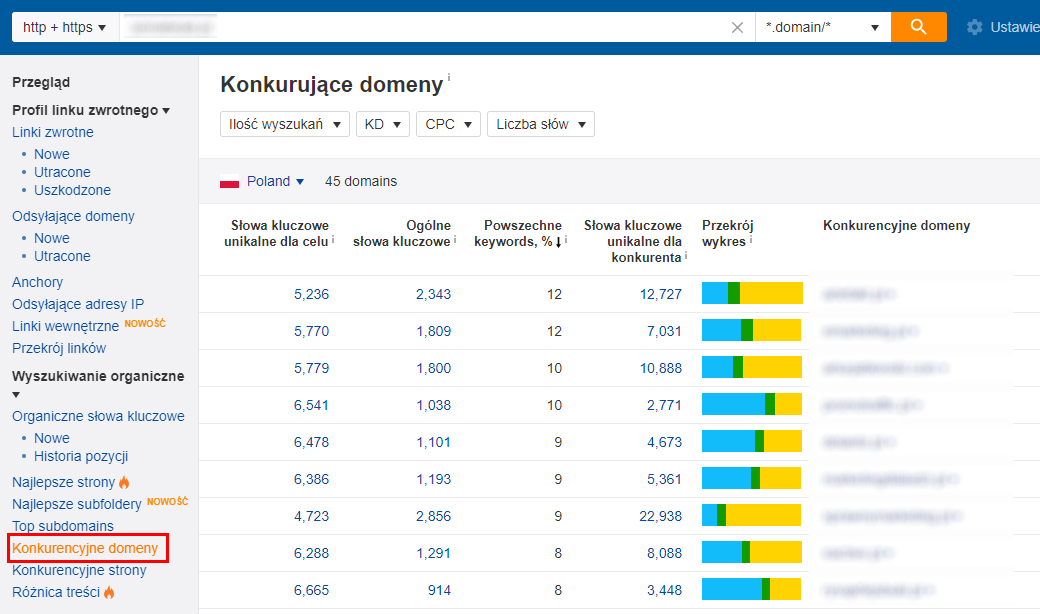
Task: Go to Organiczne słowa kluczowe in sidebar
Action: click(98, 416)
